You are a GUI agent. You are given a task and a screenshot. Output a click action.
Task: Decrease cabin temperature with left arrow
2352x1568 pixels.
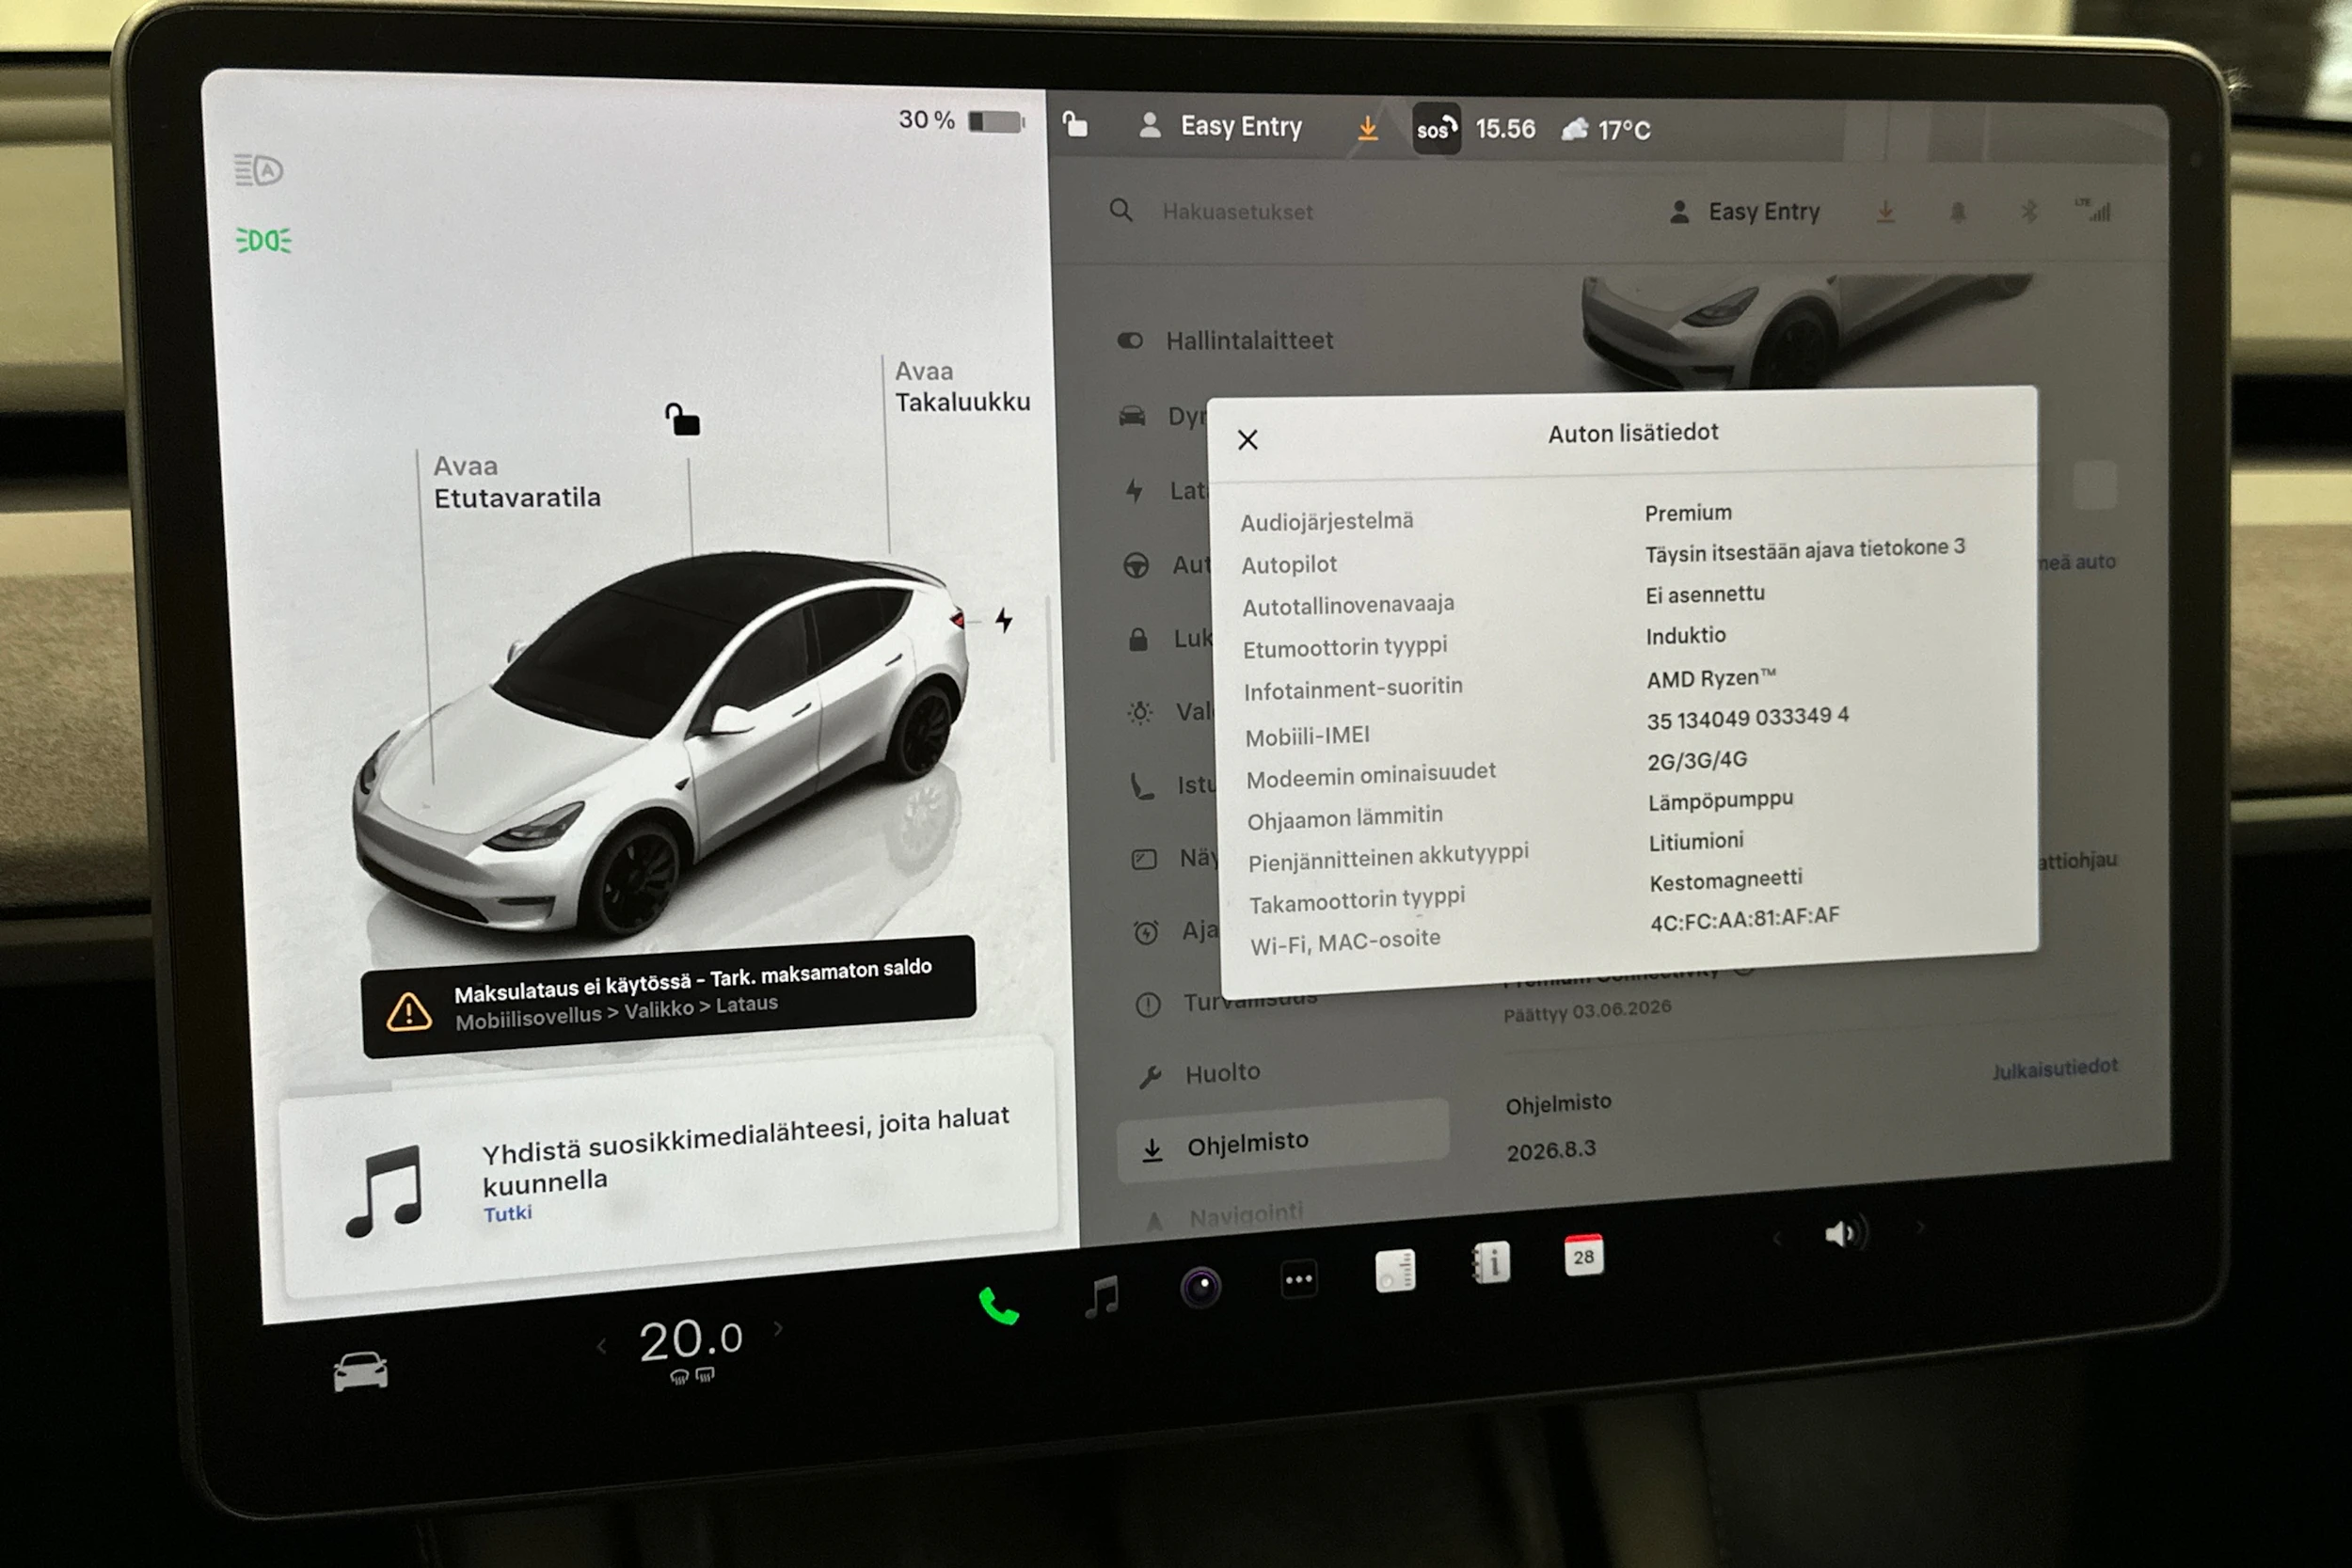point(601,1346)
